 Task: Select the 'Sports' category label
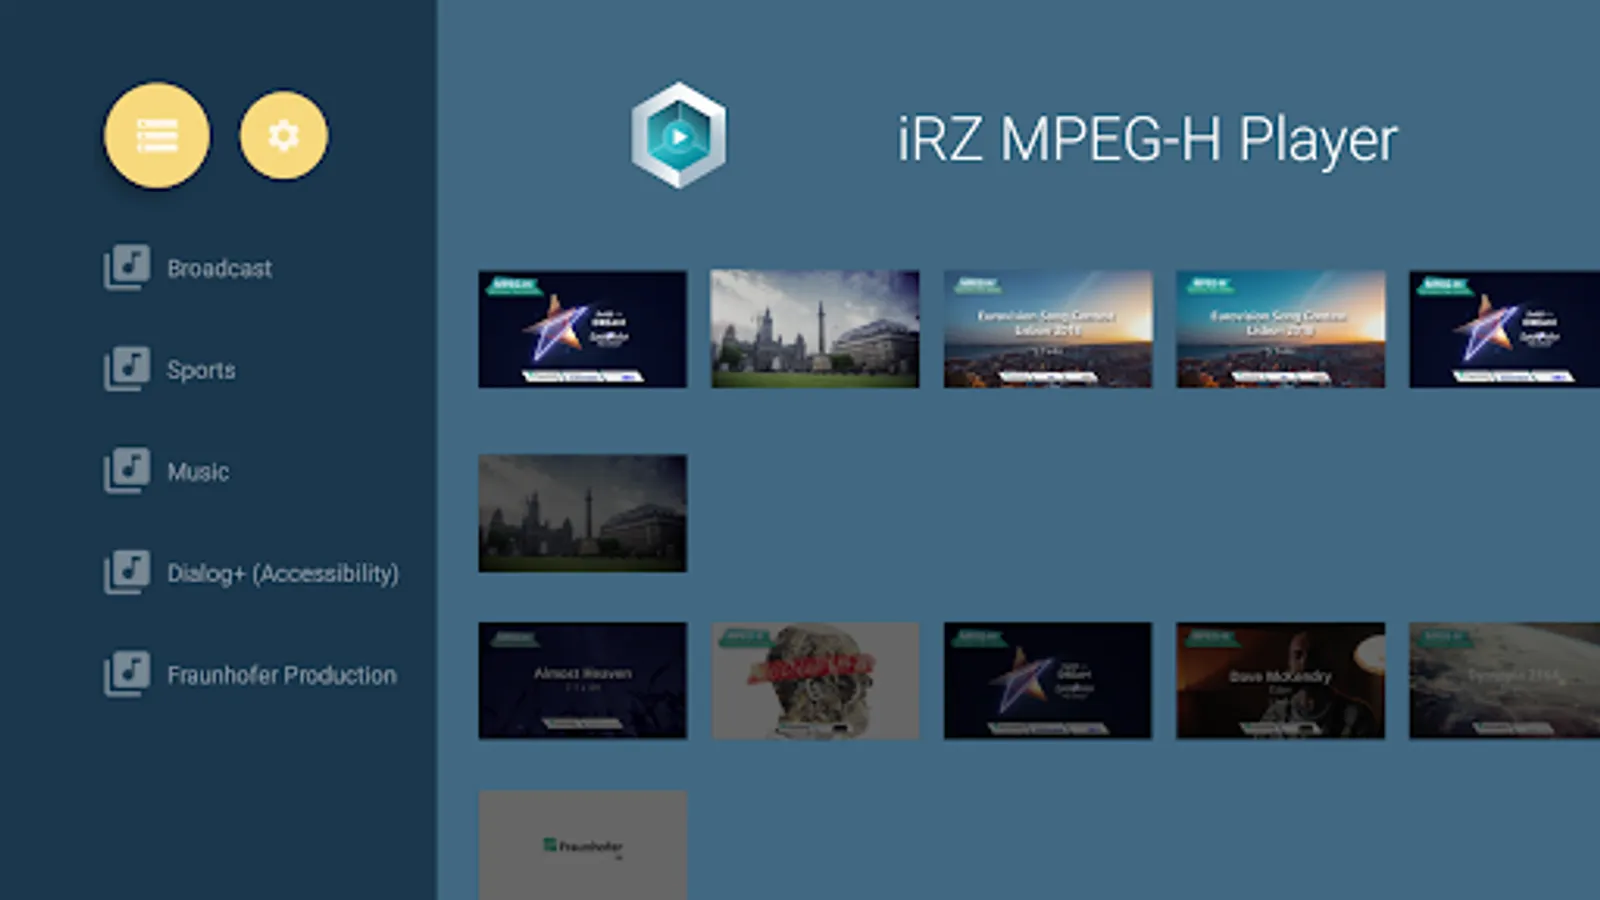click(201, 370)
